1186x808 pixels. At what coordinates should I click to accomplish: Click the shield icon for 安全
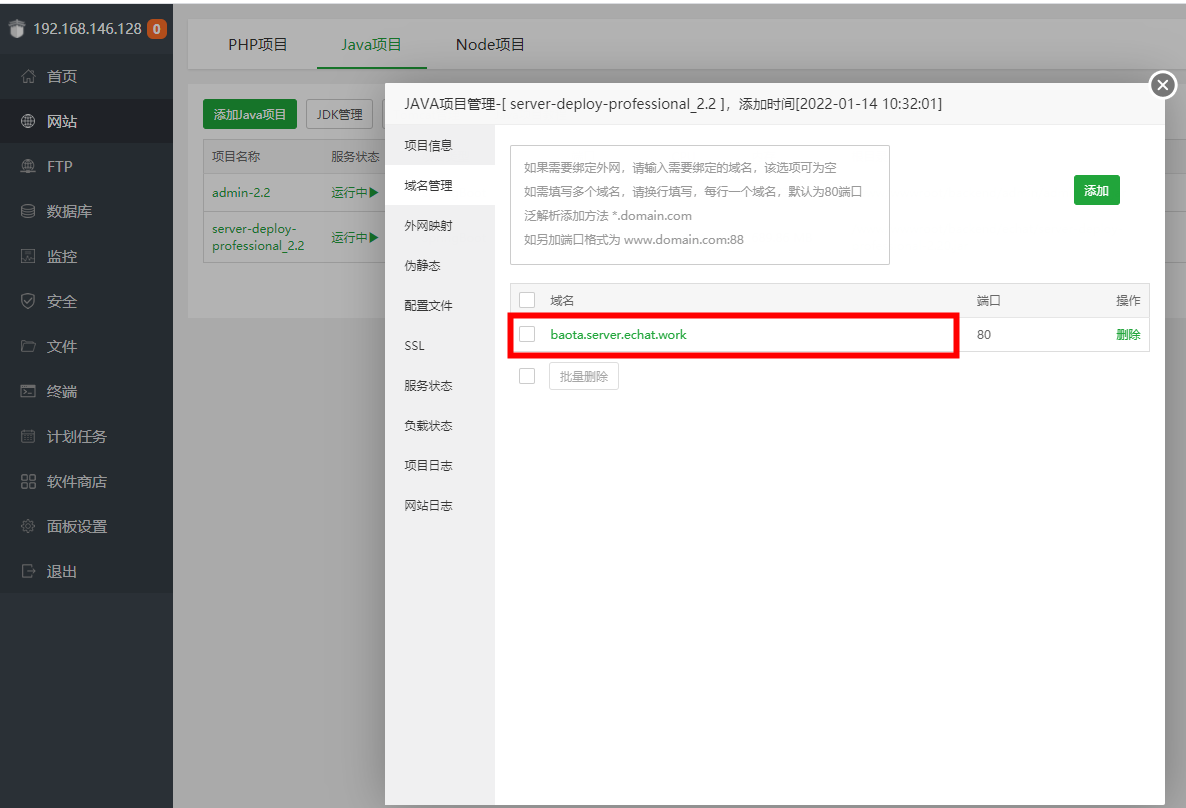coord(28,302)
